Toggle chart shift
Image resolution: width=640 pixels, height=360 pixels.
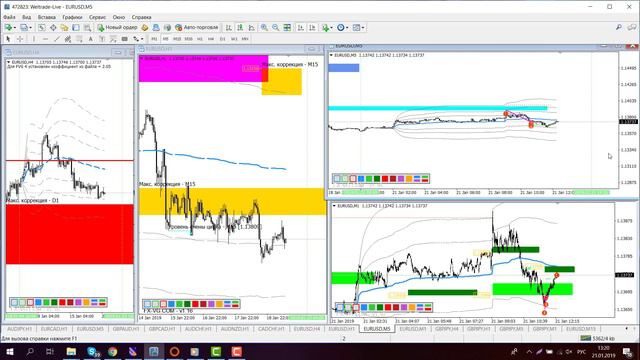coord(312,28)
